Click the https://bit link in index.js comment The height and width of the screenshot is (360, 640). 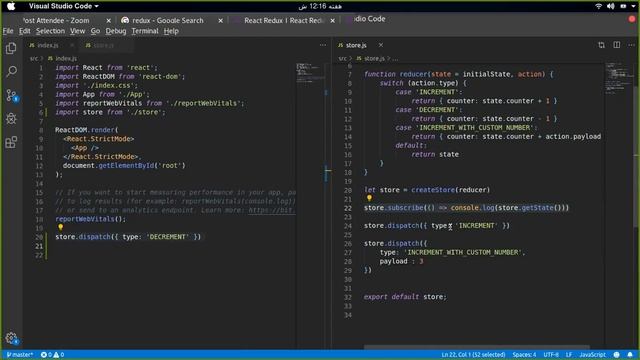pos(271,210)
